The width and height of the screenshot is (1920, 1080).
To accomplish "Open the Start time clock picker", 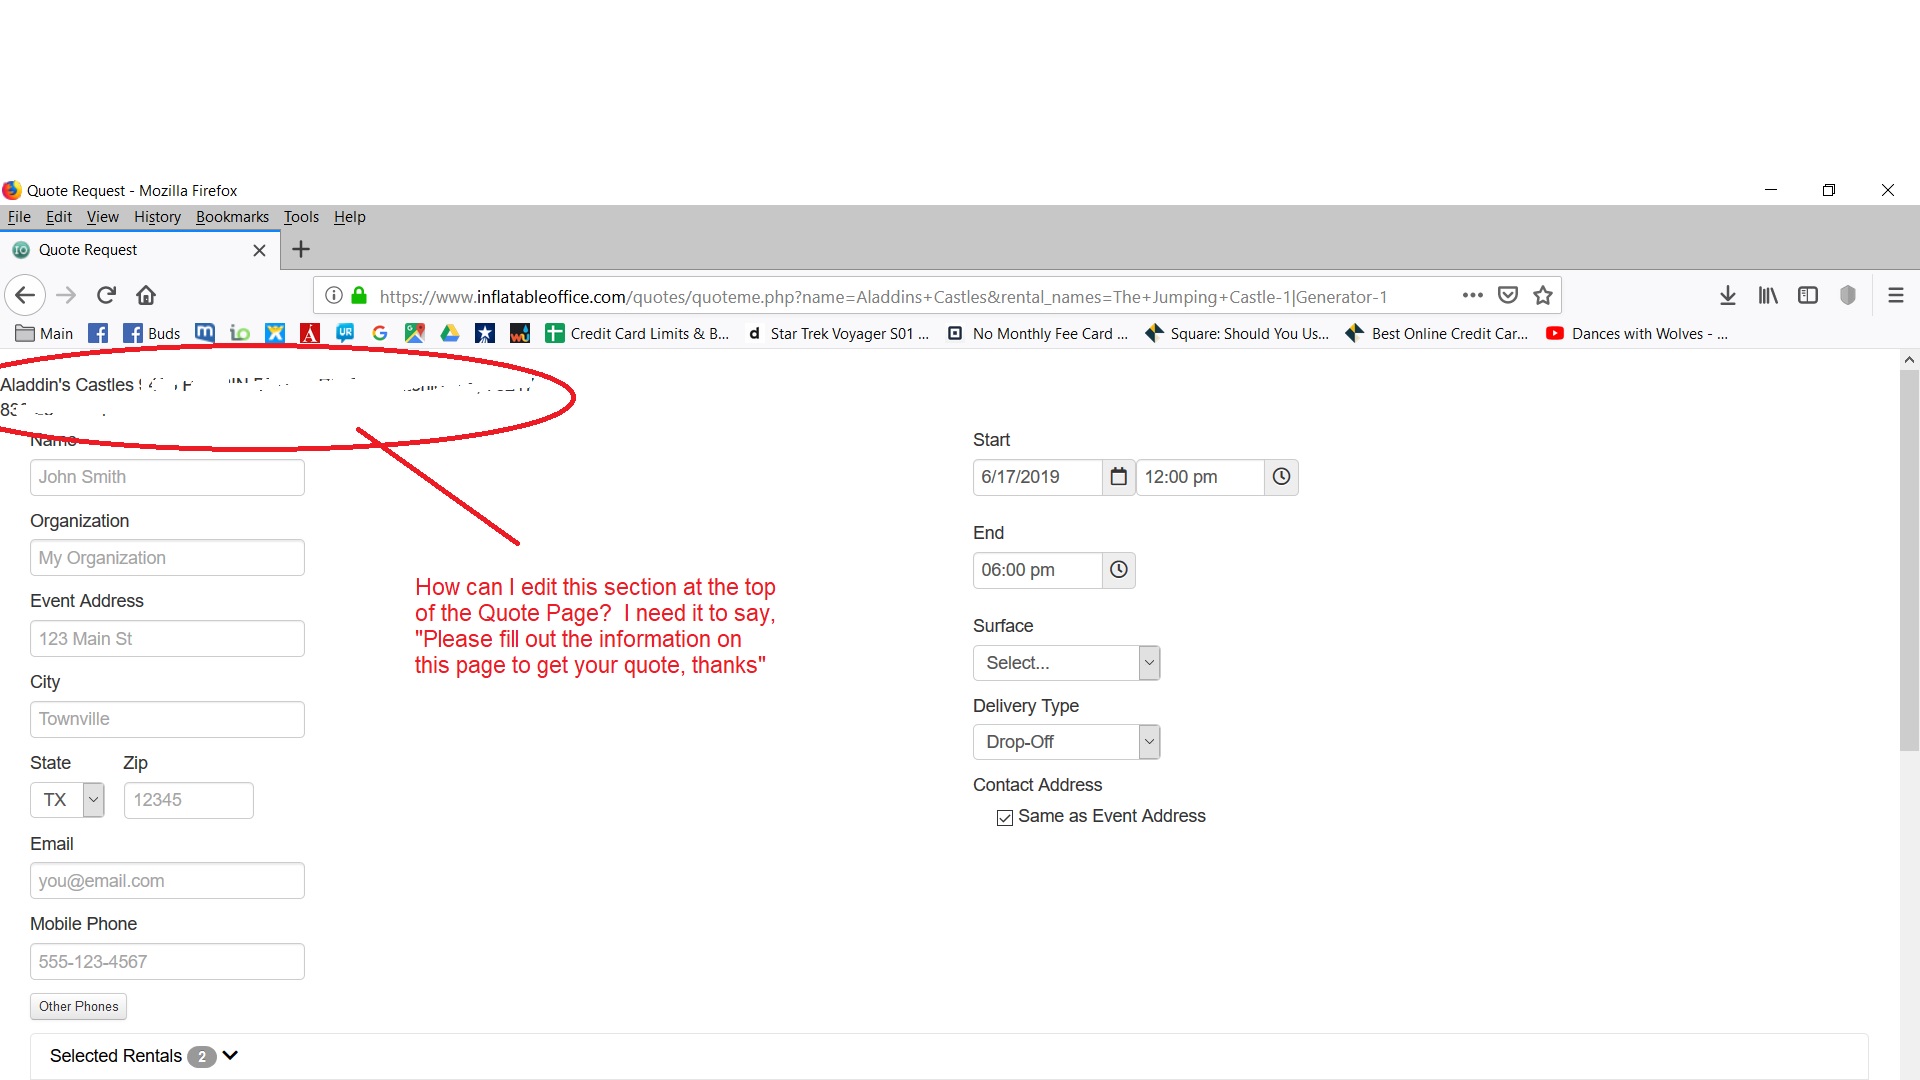I will (1281, 477).
